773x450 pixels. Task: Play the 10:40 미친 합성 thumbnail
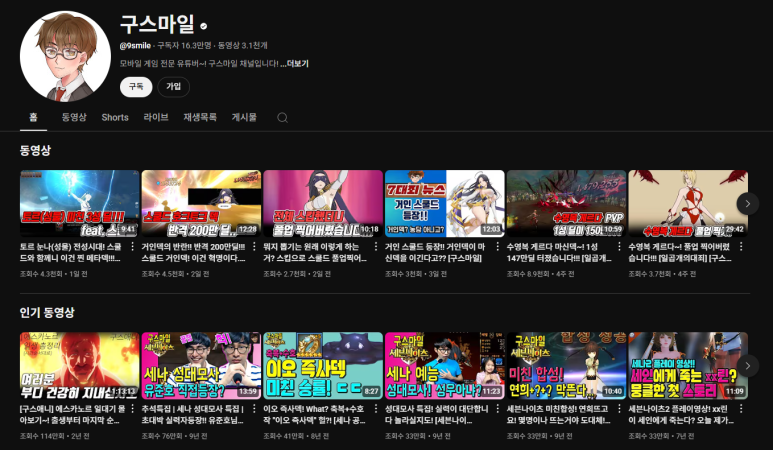(566, 366)
